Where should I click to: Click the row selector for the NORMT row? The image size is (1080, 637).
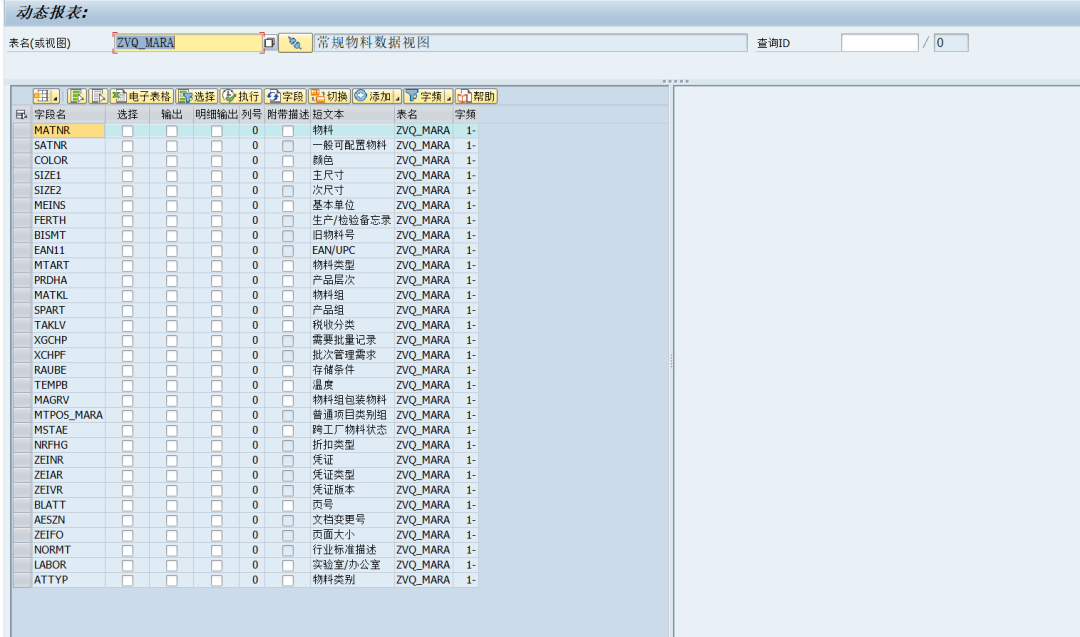point(22,550)
